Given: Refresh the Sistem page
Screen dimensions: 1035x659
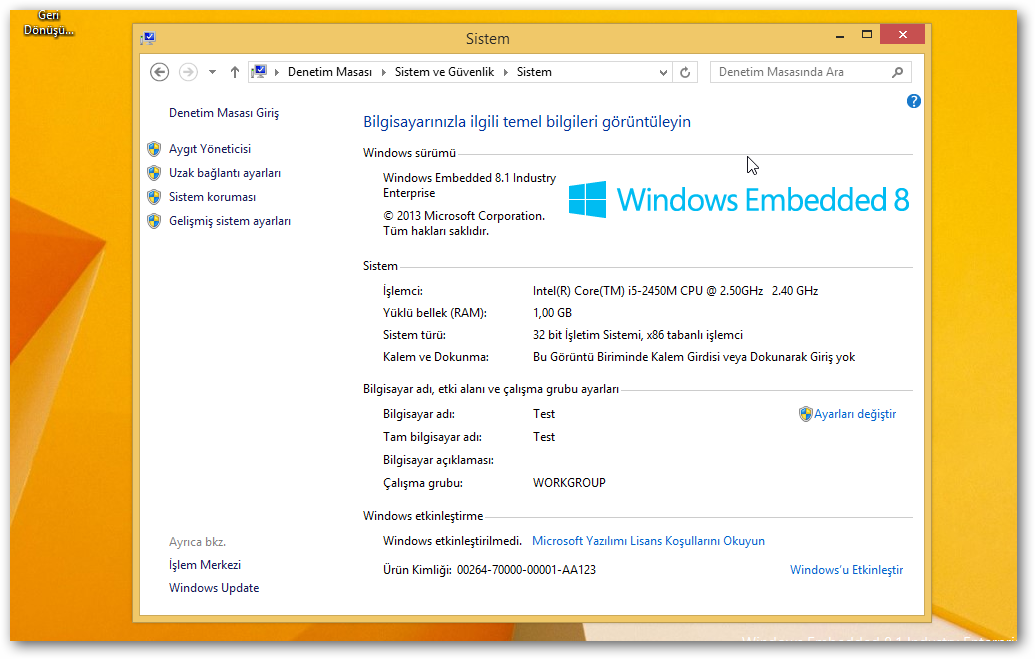Looking at the screenshot, I should point(685,73).
